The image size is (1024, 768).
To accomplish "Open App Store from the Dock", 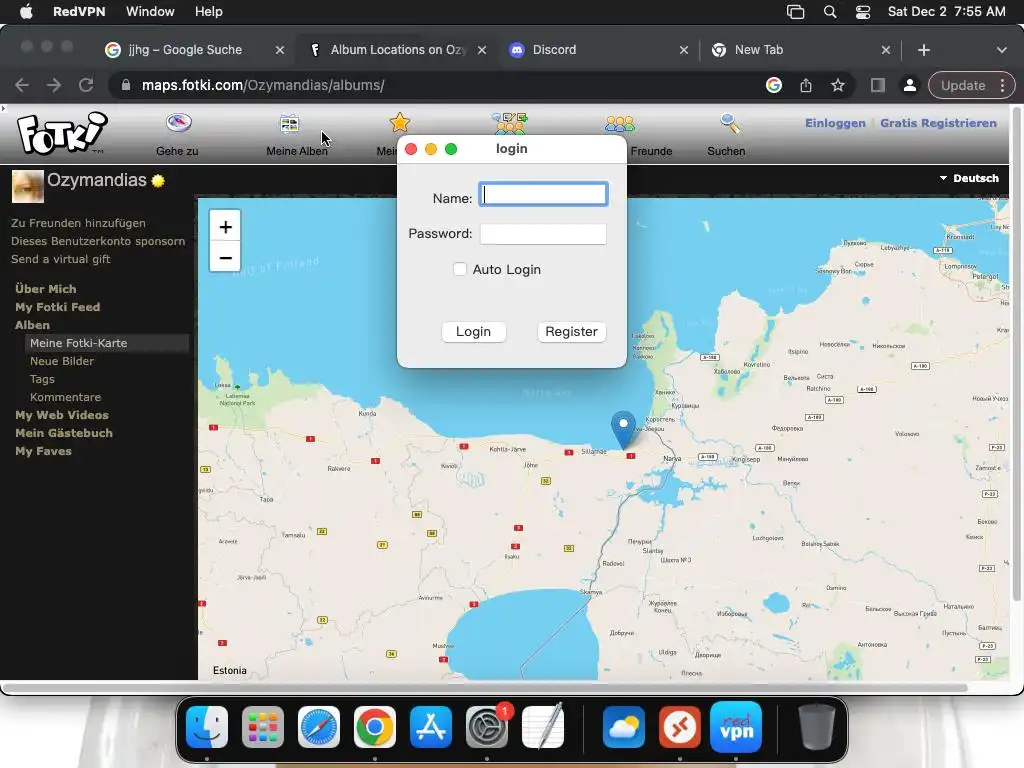I will coord(430,726).
